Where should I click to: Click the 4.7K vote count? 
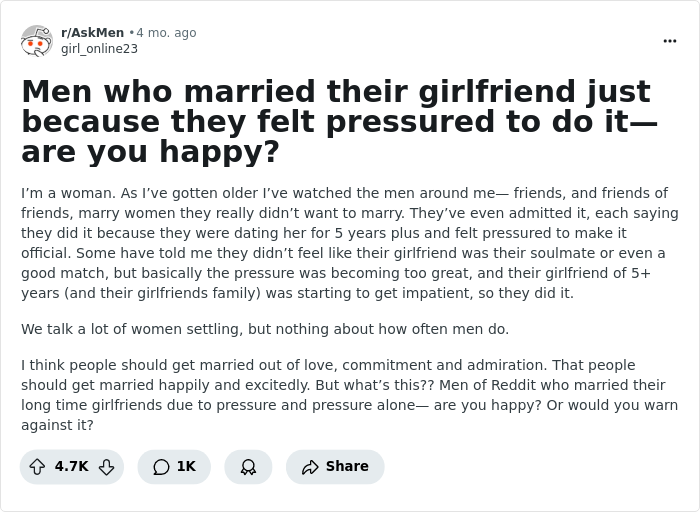click(x=72, y=467)
